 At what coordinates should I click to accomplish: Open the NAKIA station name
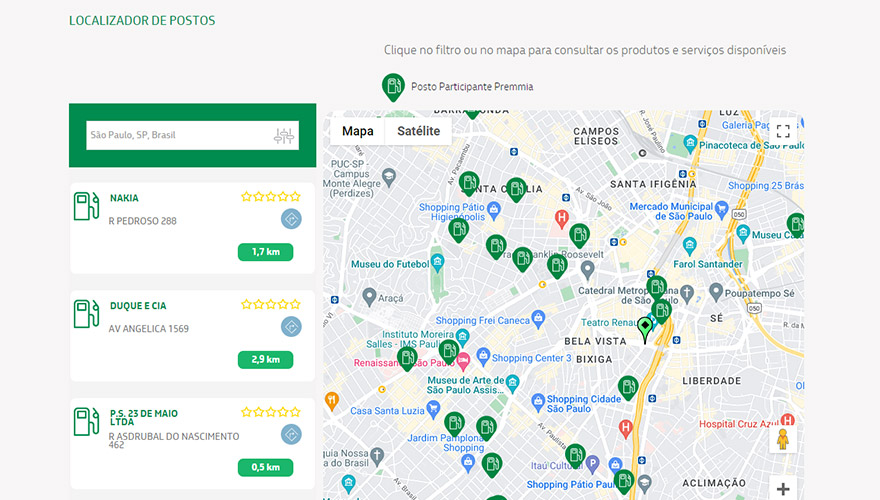[124, 198]
